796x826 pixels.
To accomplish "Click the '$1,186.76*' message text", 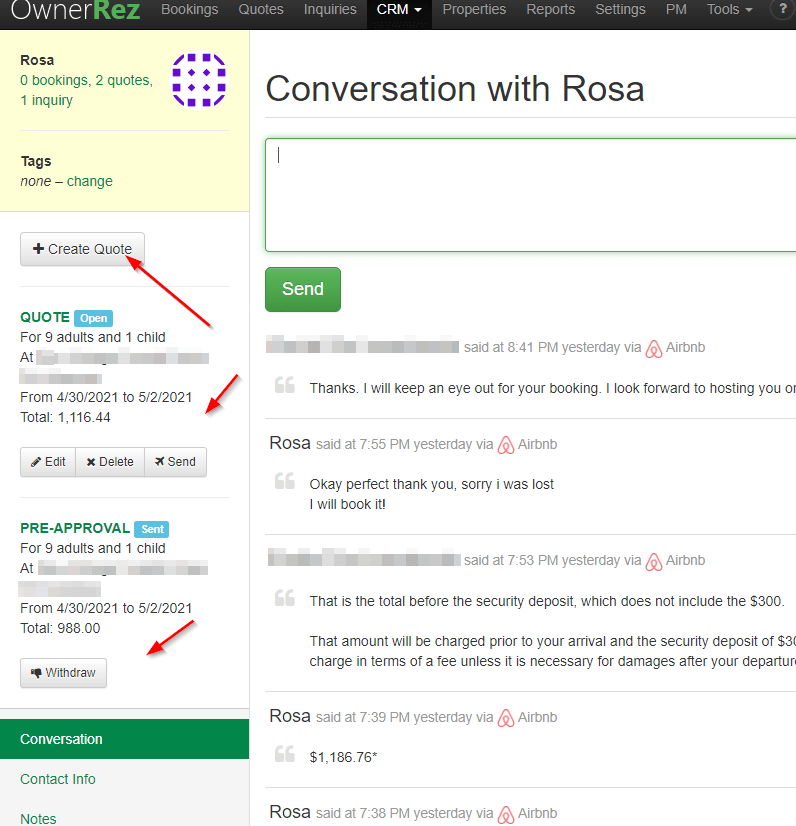I will (x=343, y=757).
